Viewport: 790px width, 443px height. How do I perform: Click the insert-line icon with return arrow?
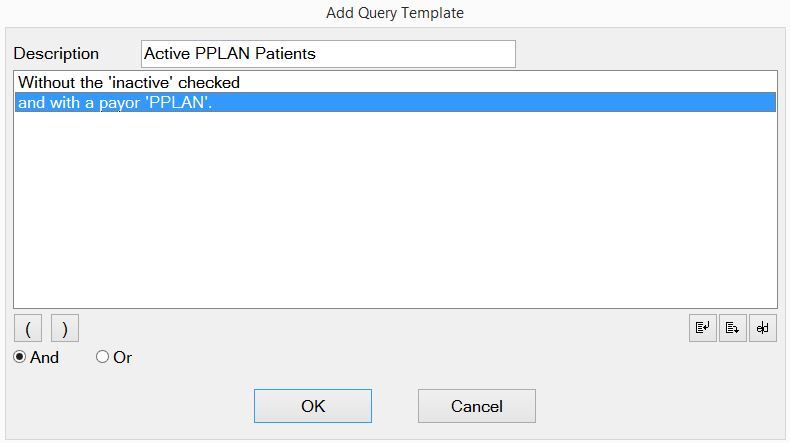pos(703,328)
